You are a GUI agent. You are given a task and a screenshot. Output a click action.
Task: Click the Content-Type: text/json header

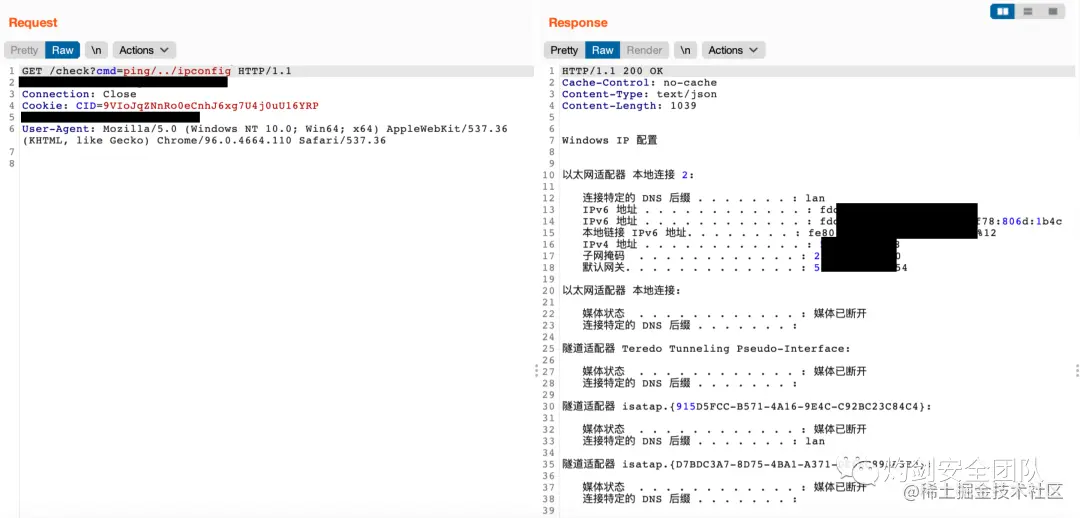(639, 94)
